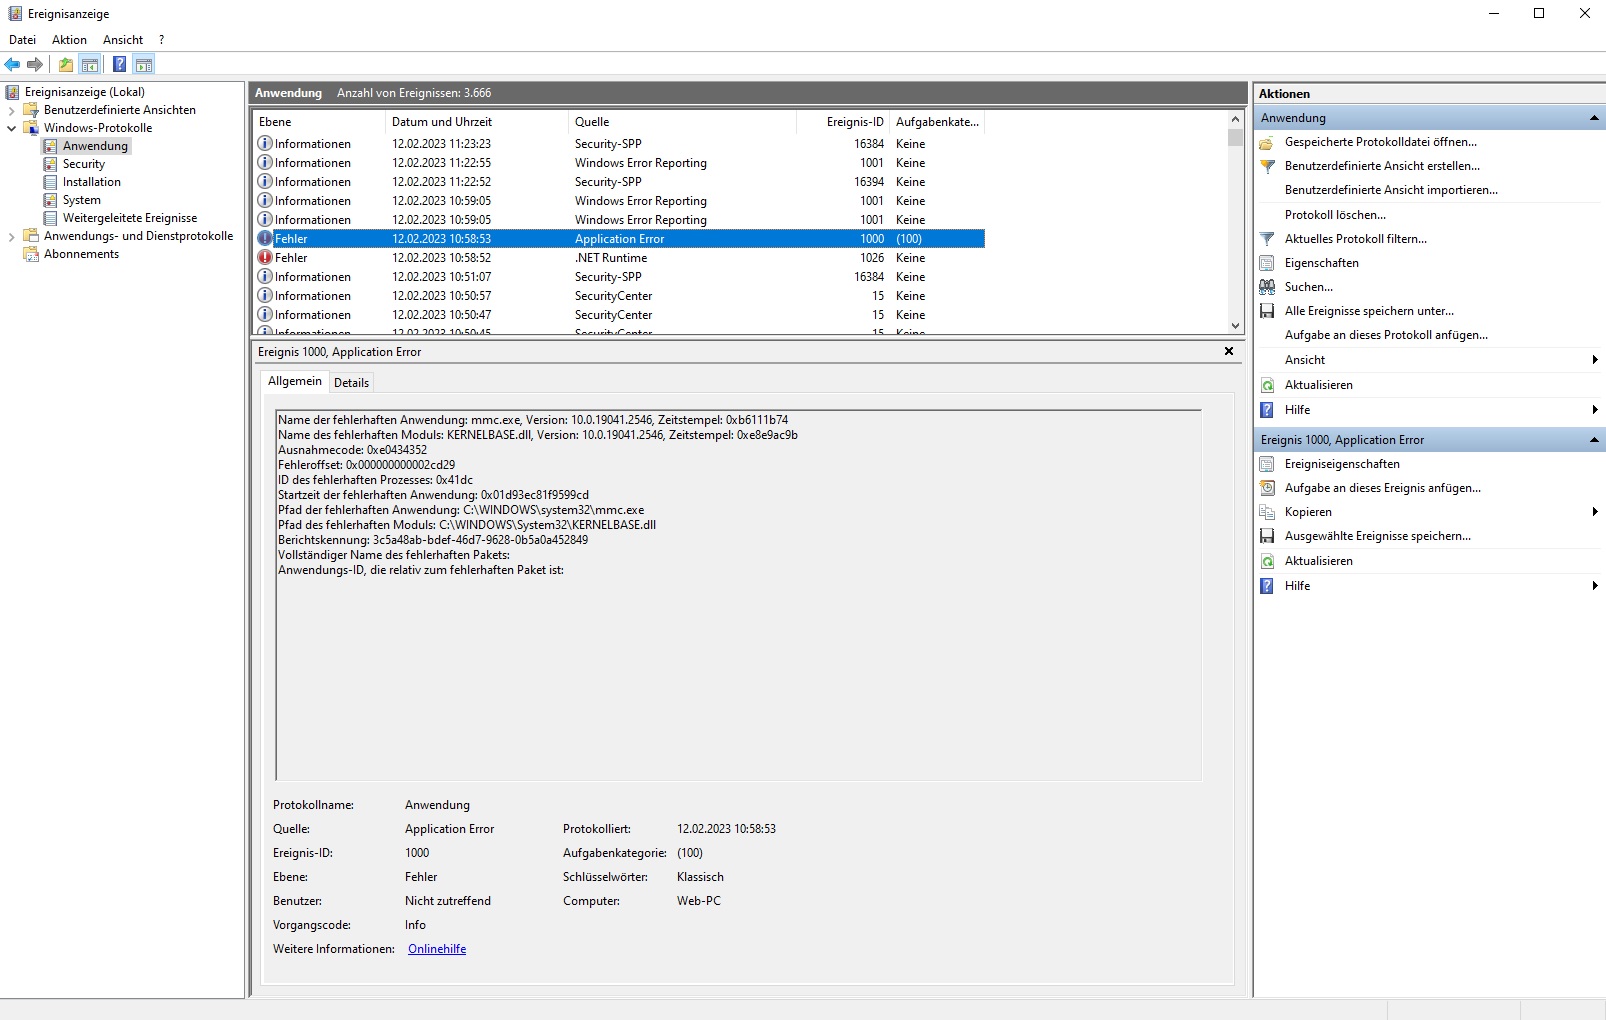
Task: Collapse the Windows-Protokolle tree node
Action: [12, 128]
